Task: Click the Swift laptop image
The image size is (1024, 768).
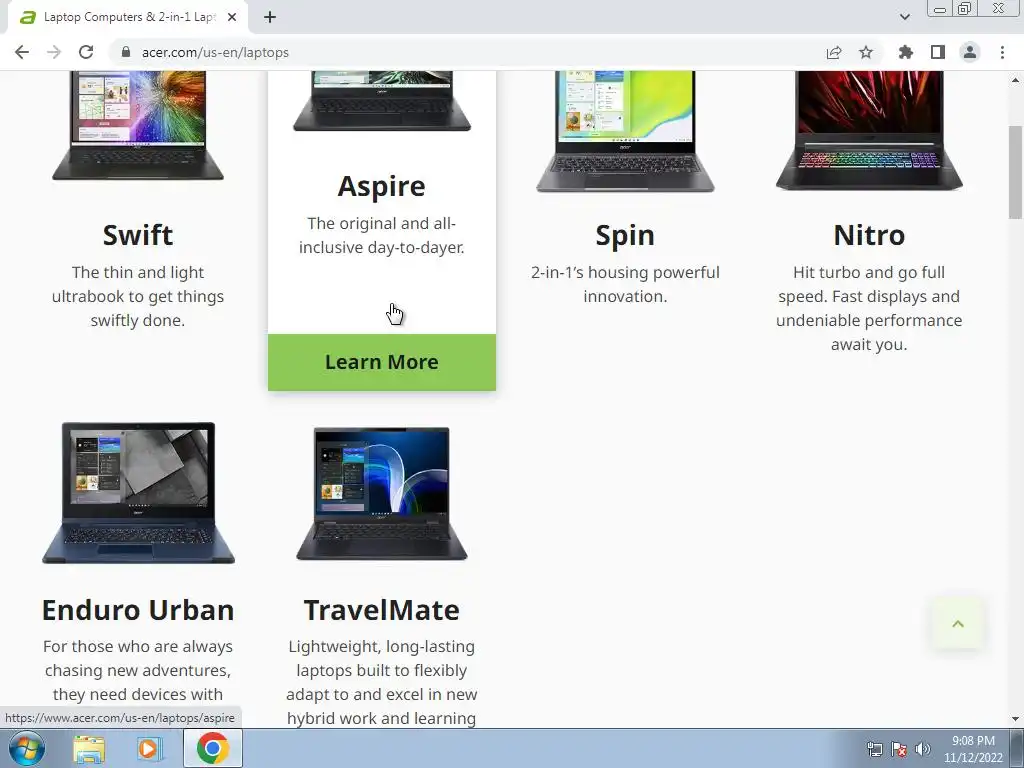Action: point(138,125)
